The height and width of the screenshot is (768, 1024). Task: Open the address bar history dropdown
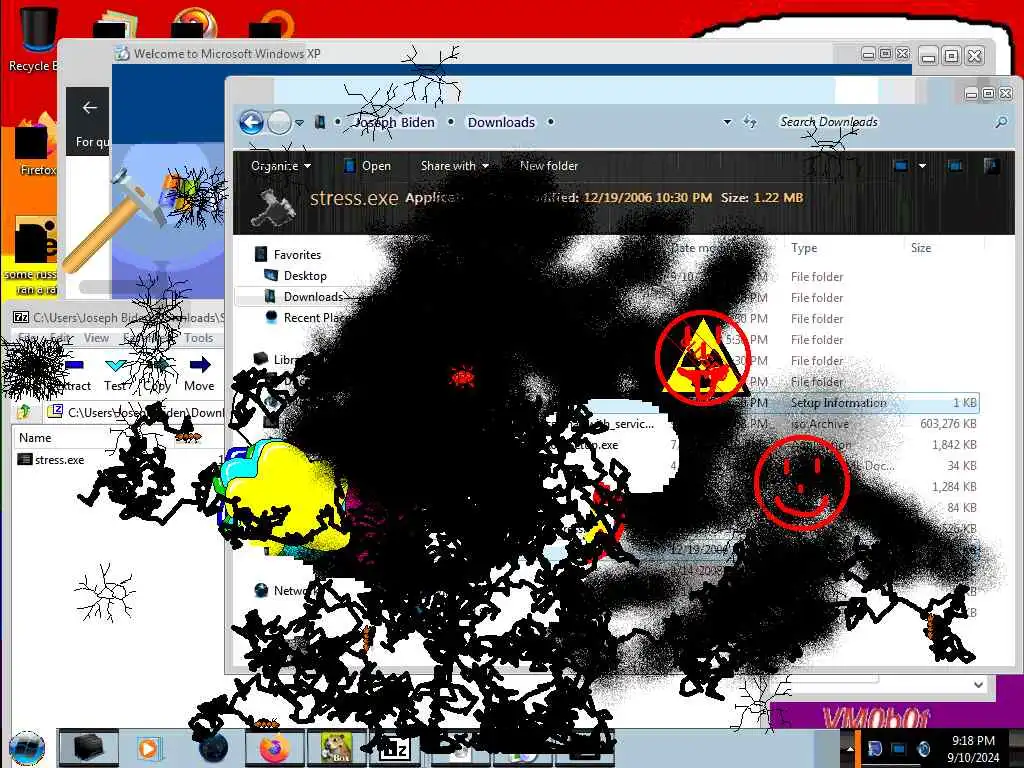[727, 122]
